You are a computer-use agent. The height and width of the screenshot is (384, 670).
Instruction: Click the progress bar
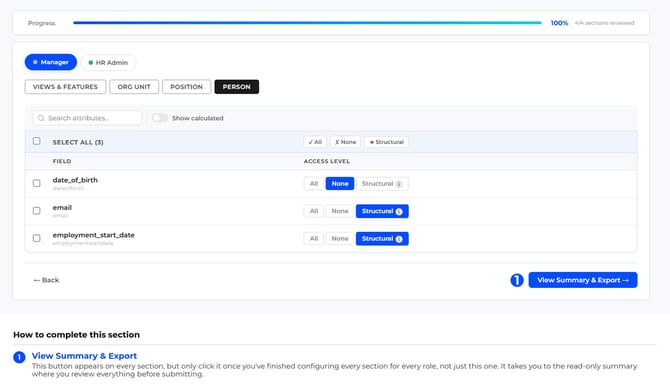[307, 23]
